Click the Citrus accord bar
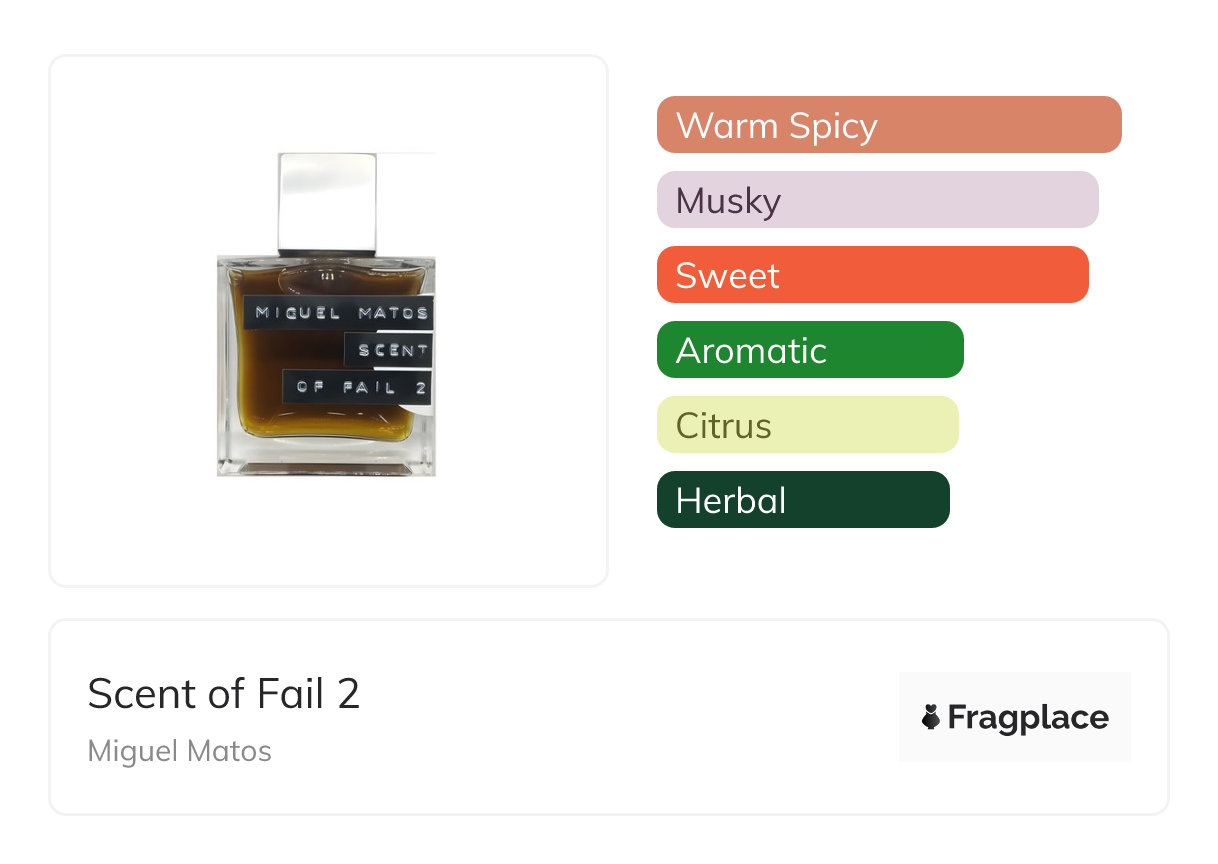 pos(808,425)
